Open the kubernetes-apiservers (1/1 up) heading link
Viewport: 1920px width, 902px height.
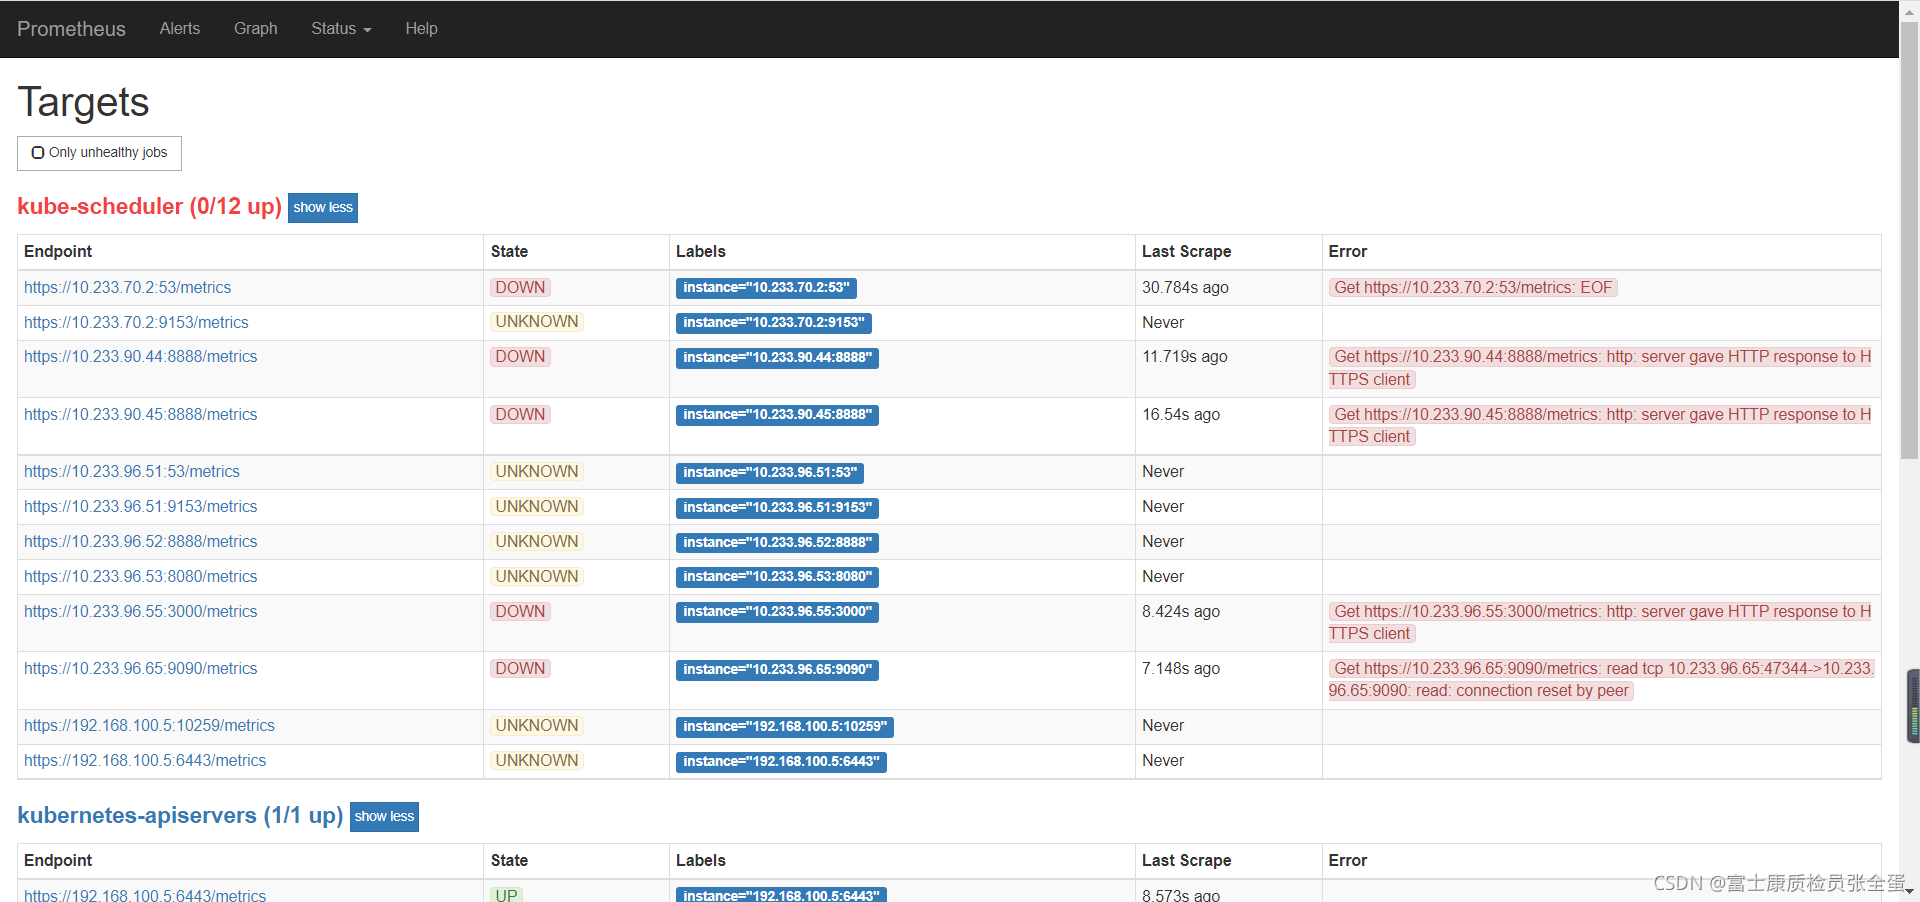pos(180,815)
